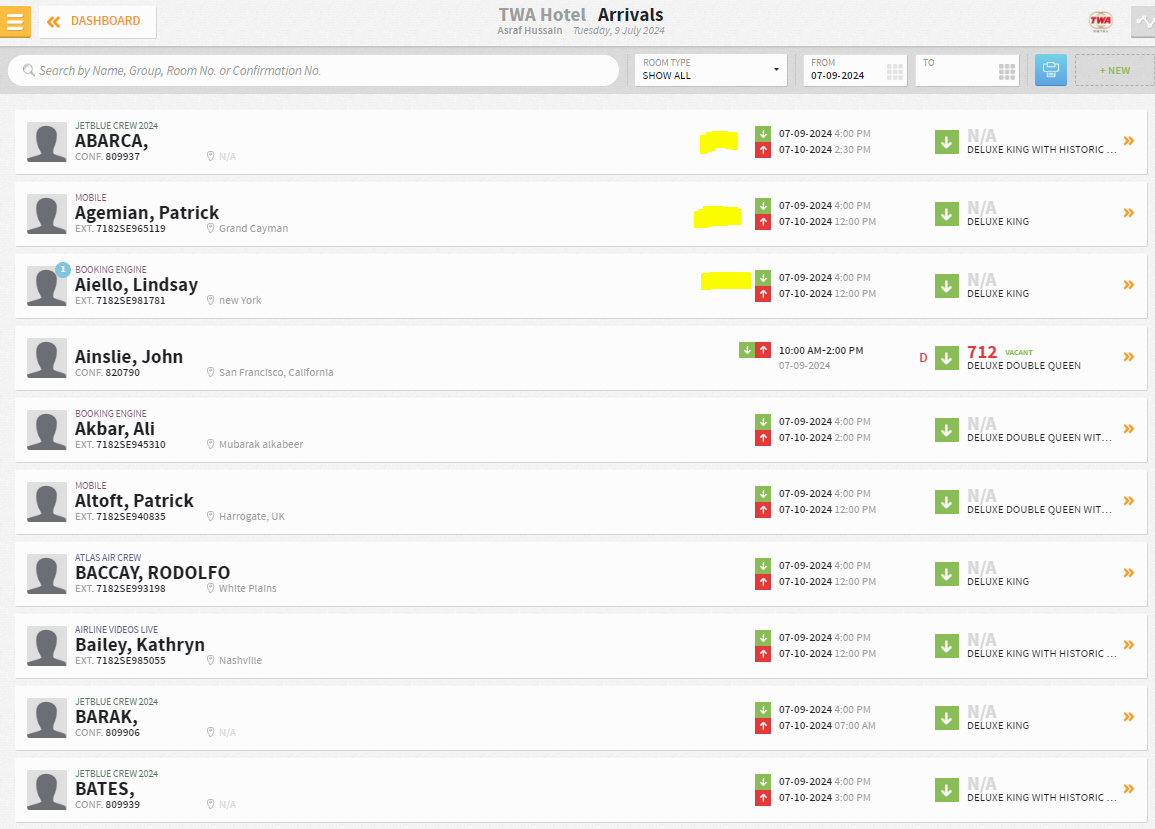Click 10:00 AM-2:00 PM time range
The height and width of the screenshot is (829, 1155).
coord(821,351)
